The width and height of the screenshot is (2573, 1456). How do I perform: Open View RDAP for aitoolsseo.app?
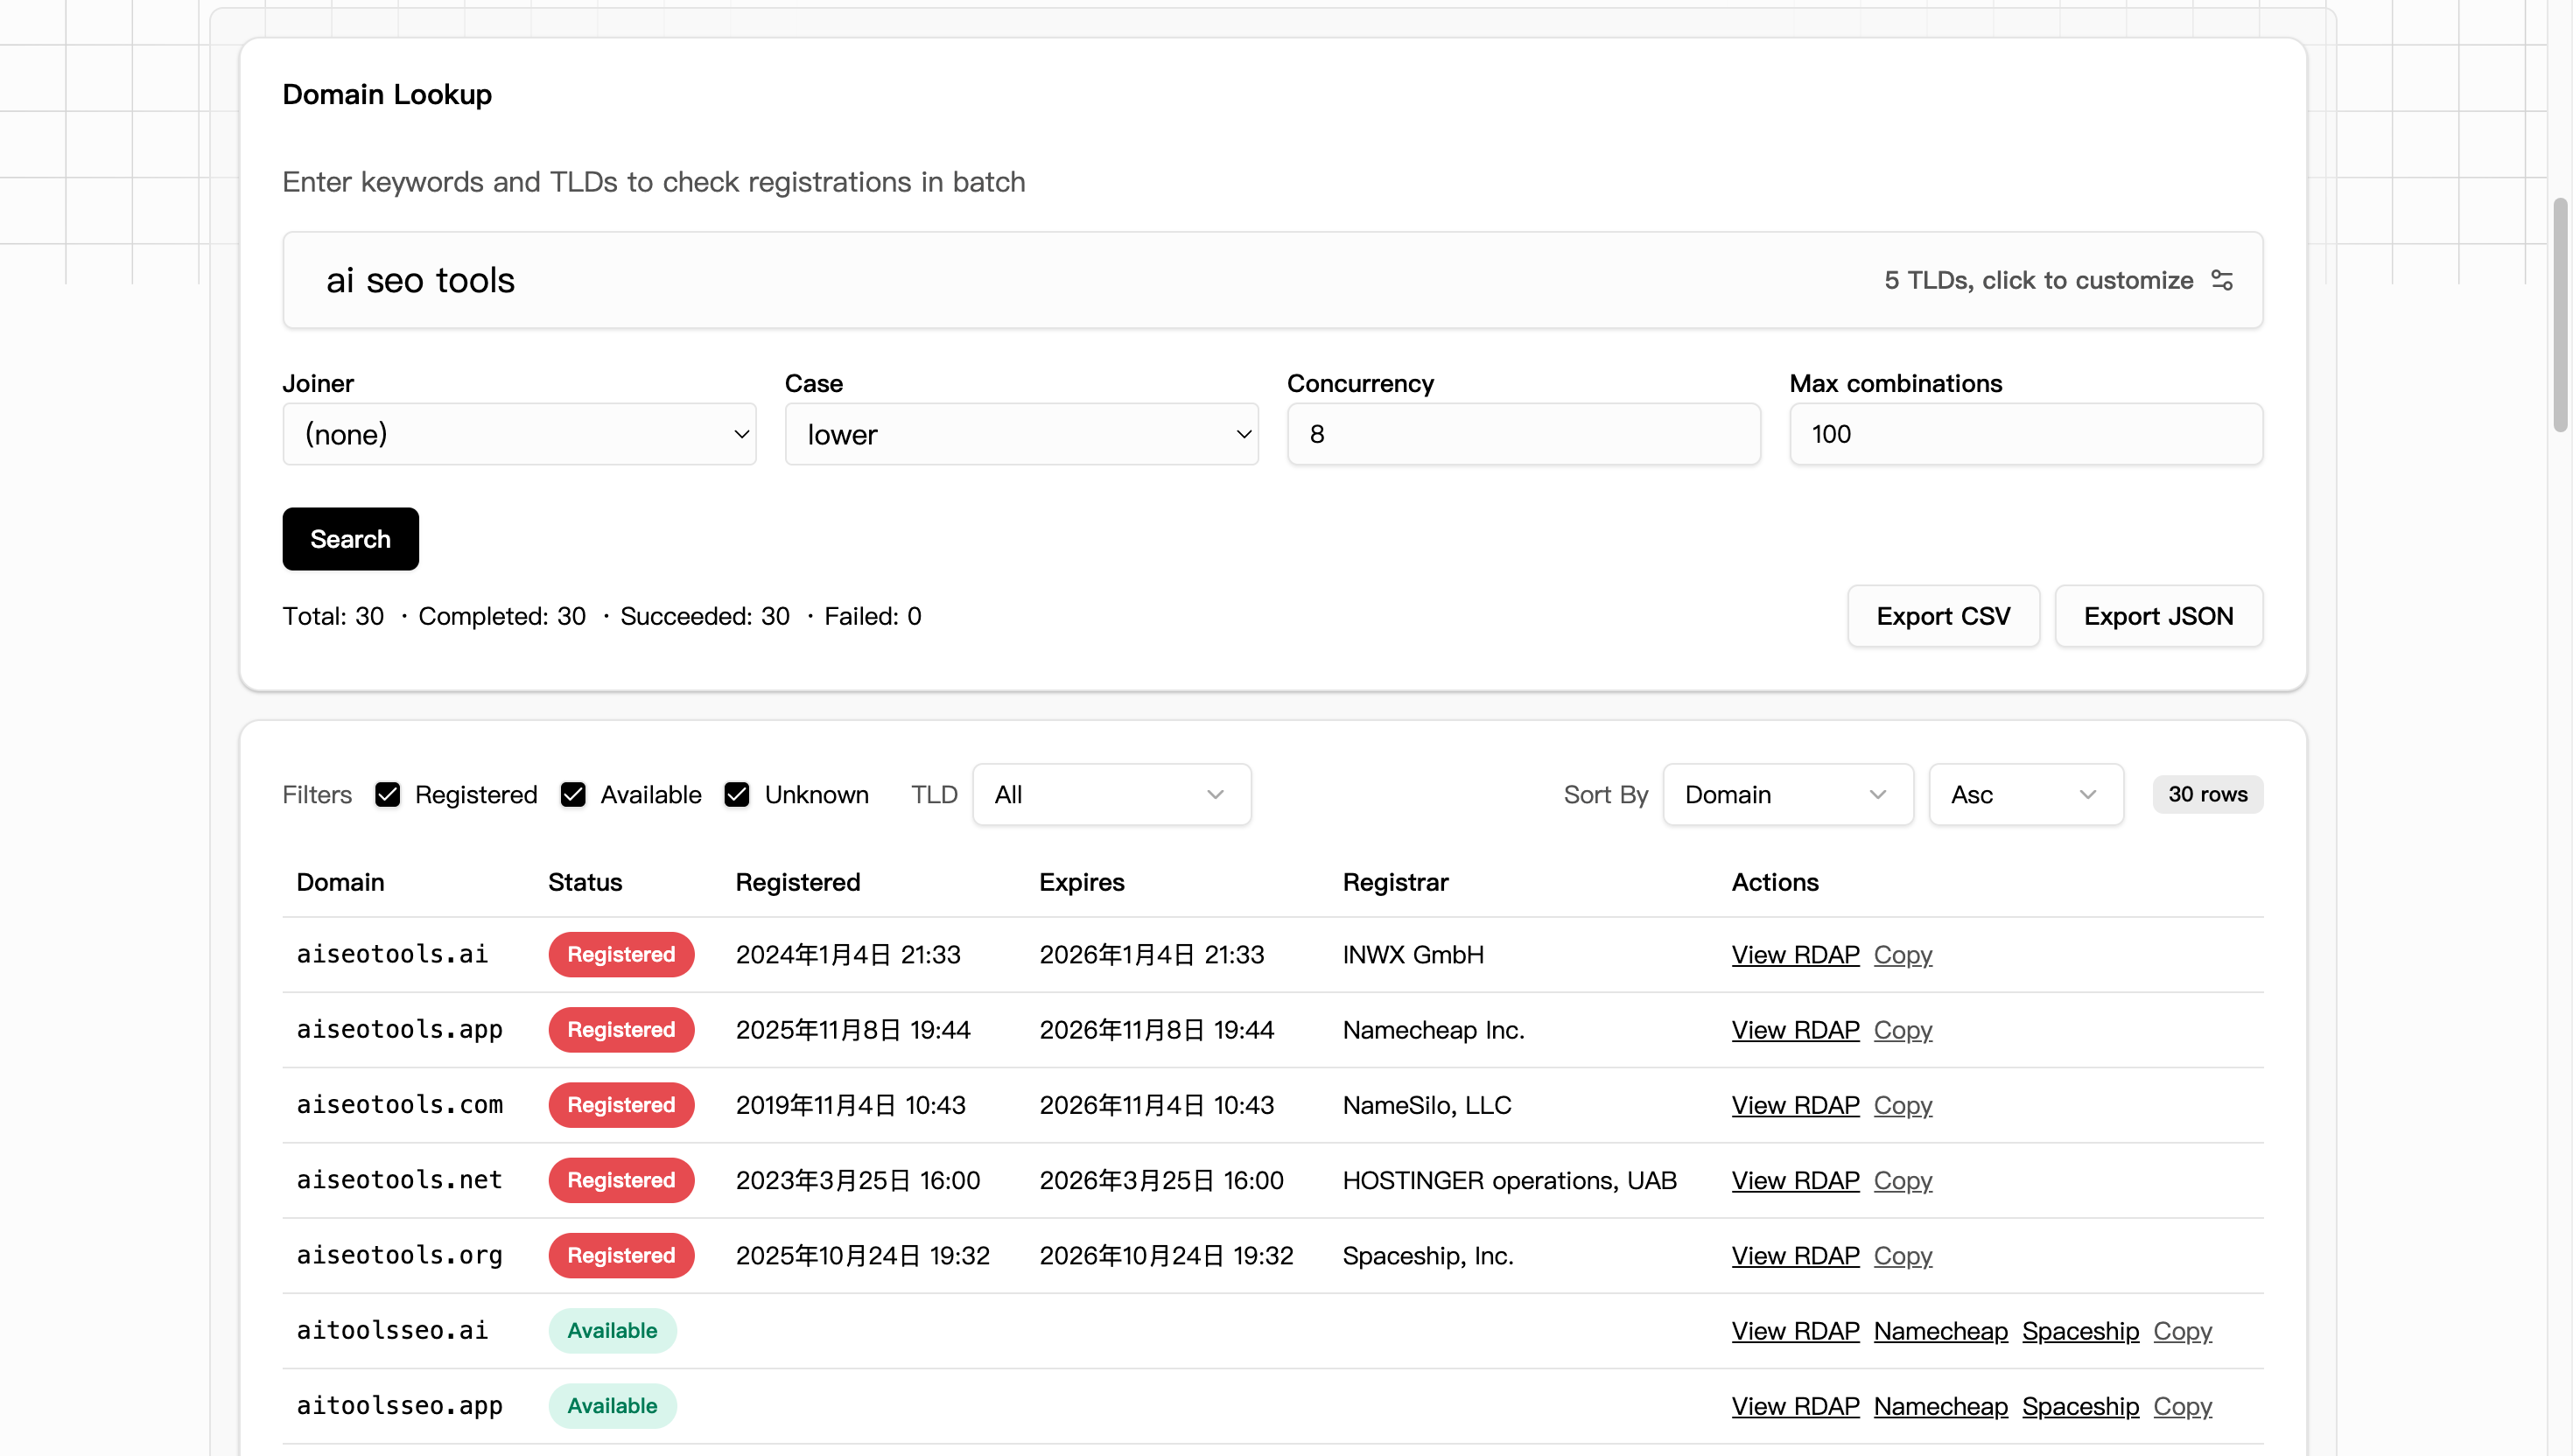click(1795, 1406)
